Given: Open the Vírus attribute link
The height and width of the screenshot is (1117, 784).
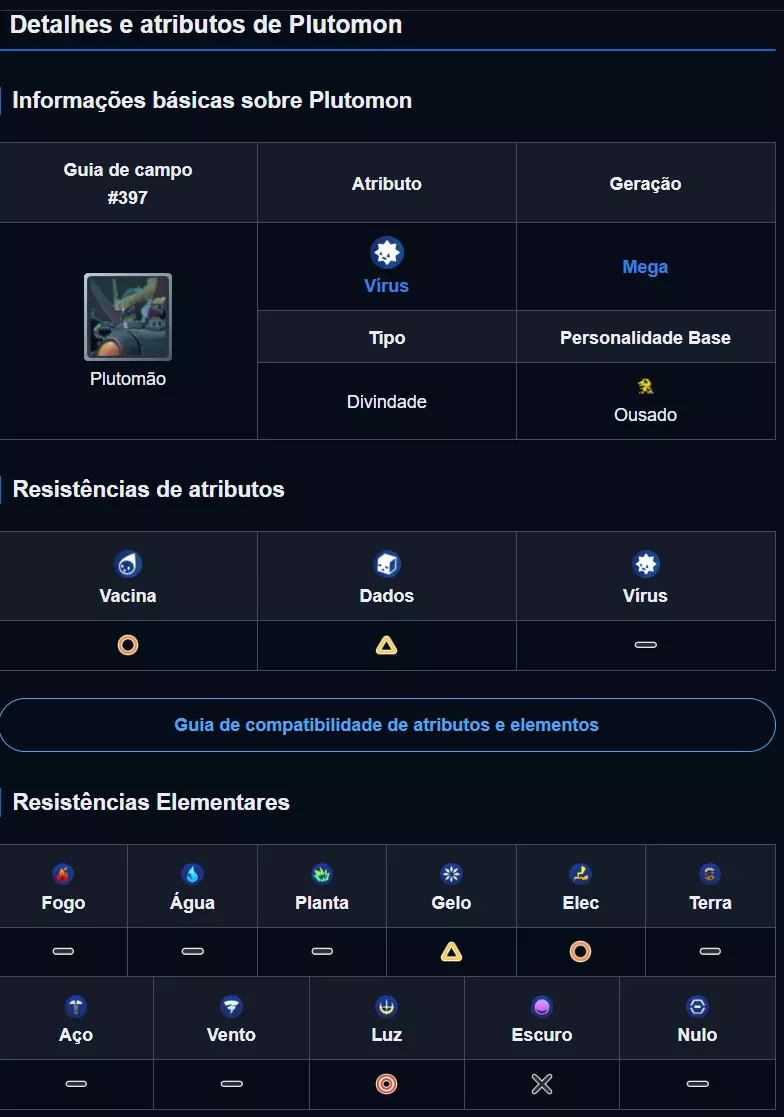Looking at the screenshot, I should (386, 285).
